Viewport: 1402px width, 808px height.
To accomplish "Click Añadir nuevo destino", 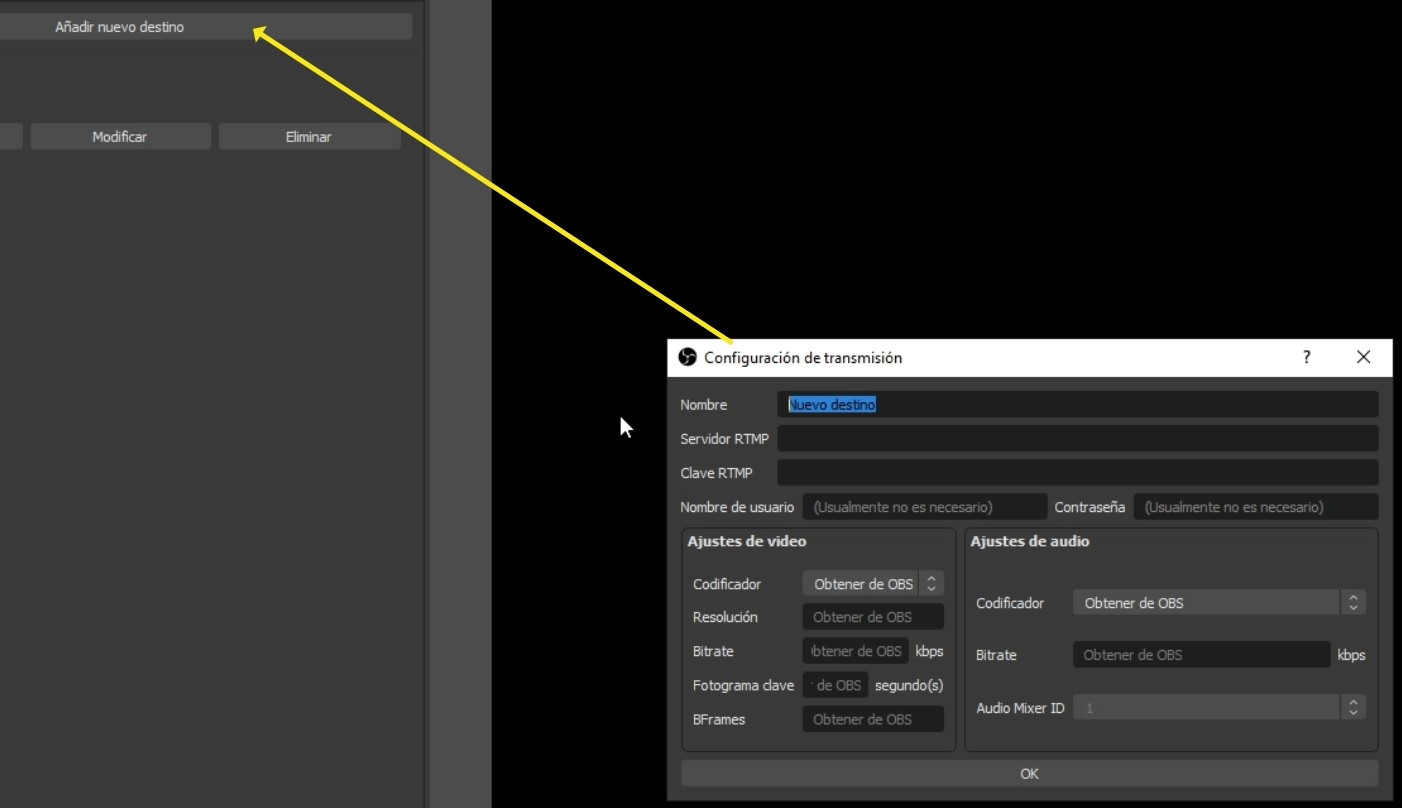I will [207, 26].
